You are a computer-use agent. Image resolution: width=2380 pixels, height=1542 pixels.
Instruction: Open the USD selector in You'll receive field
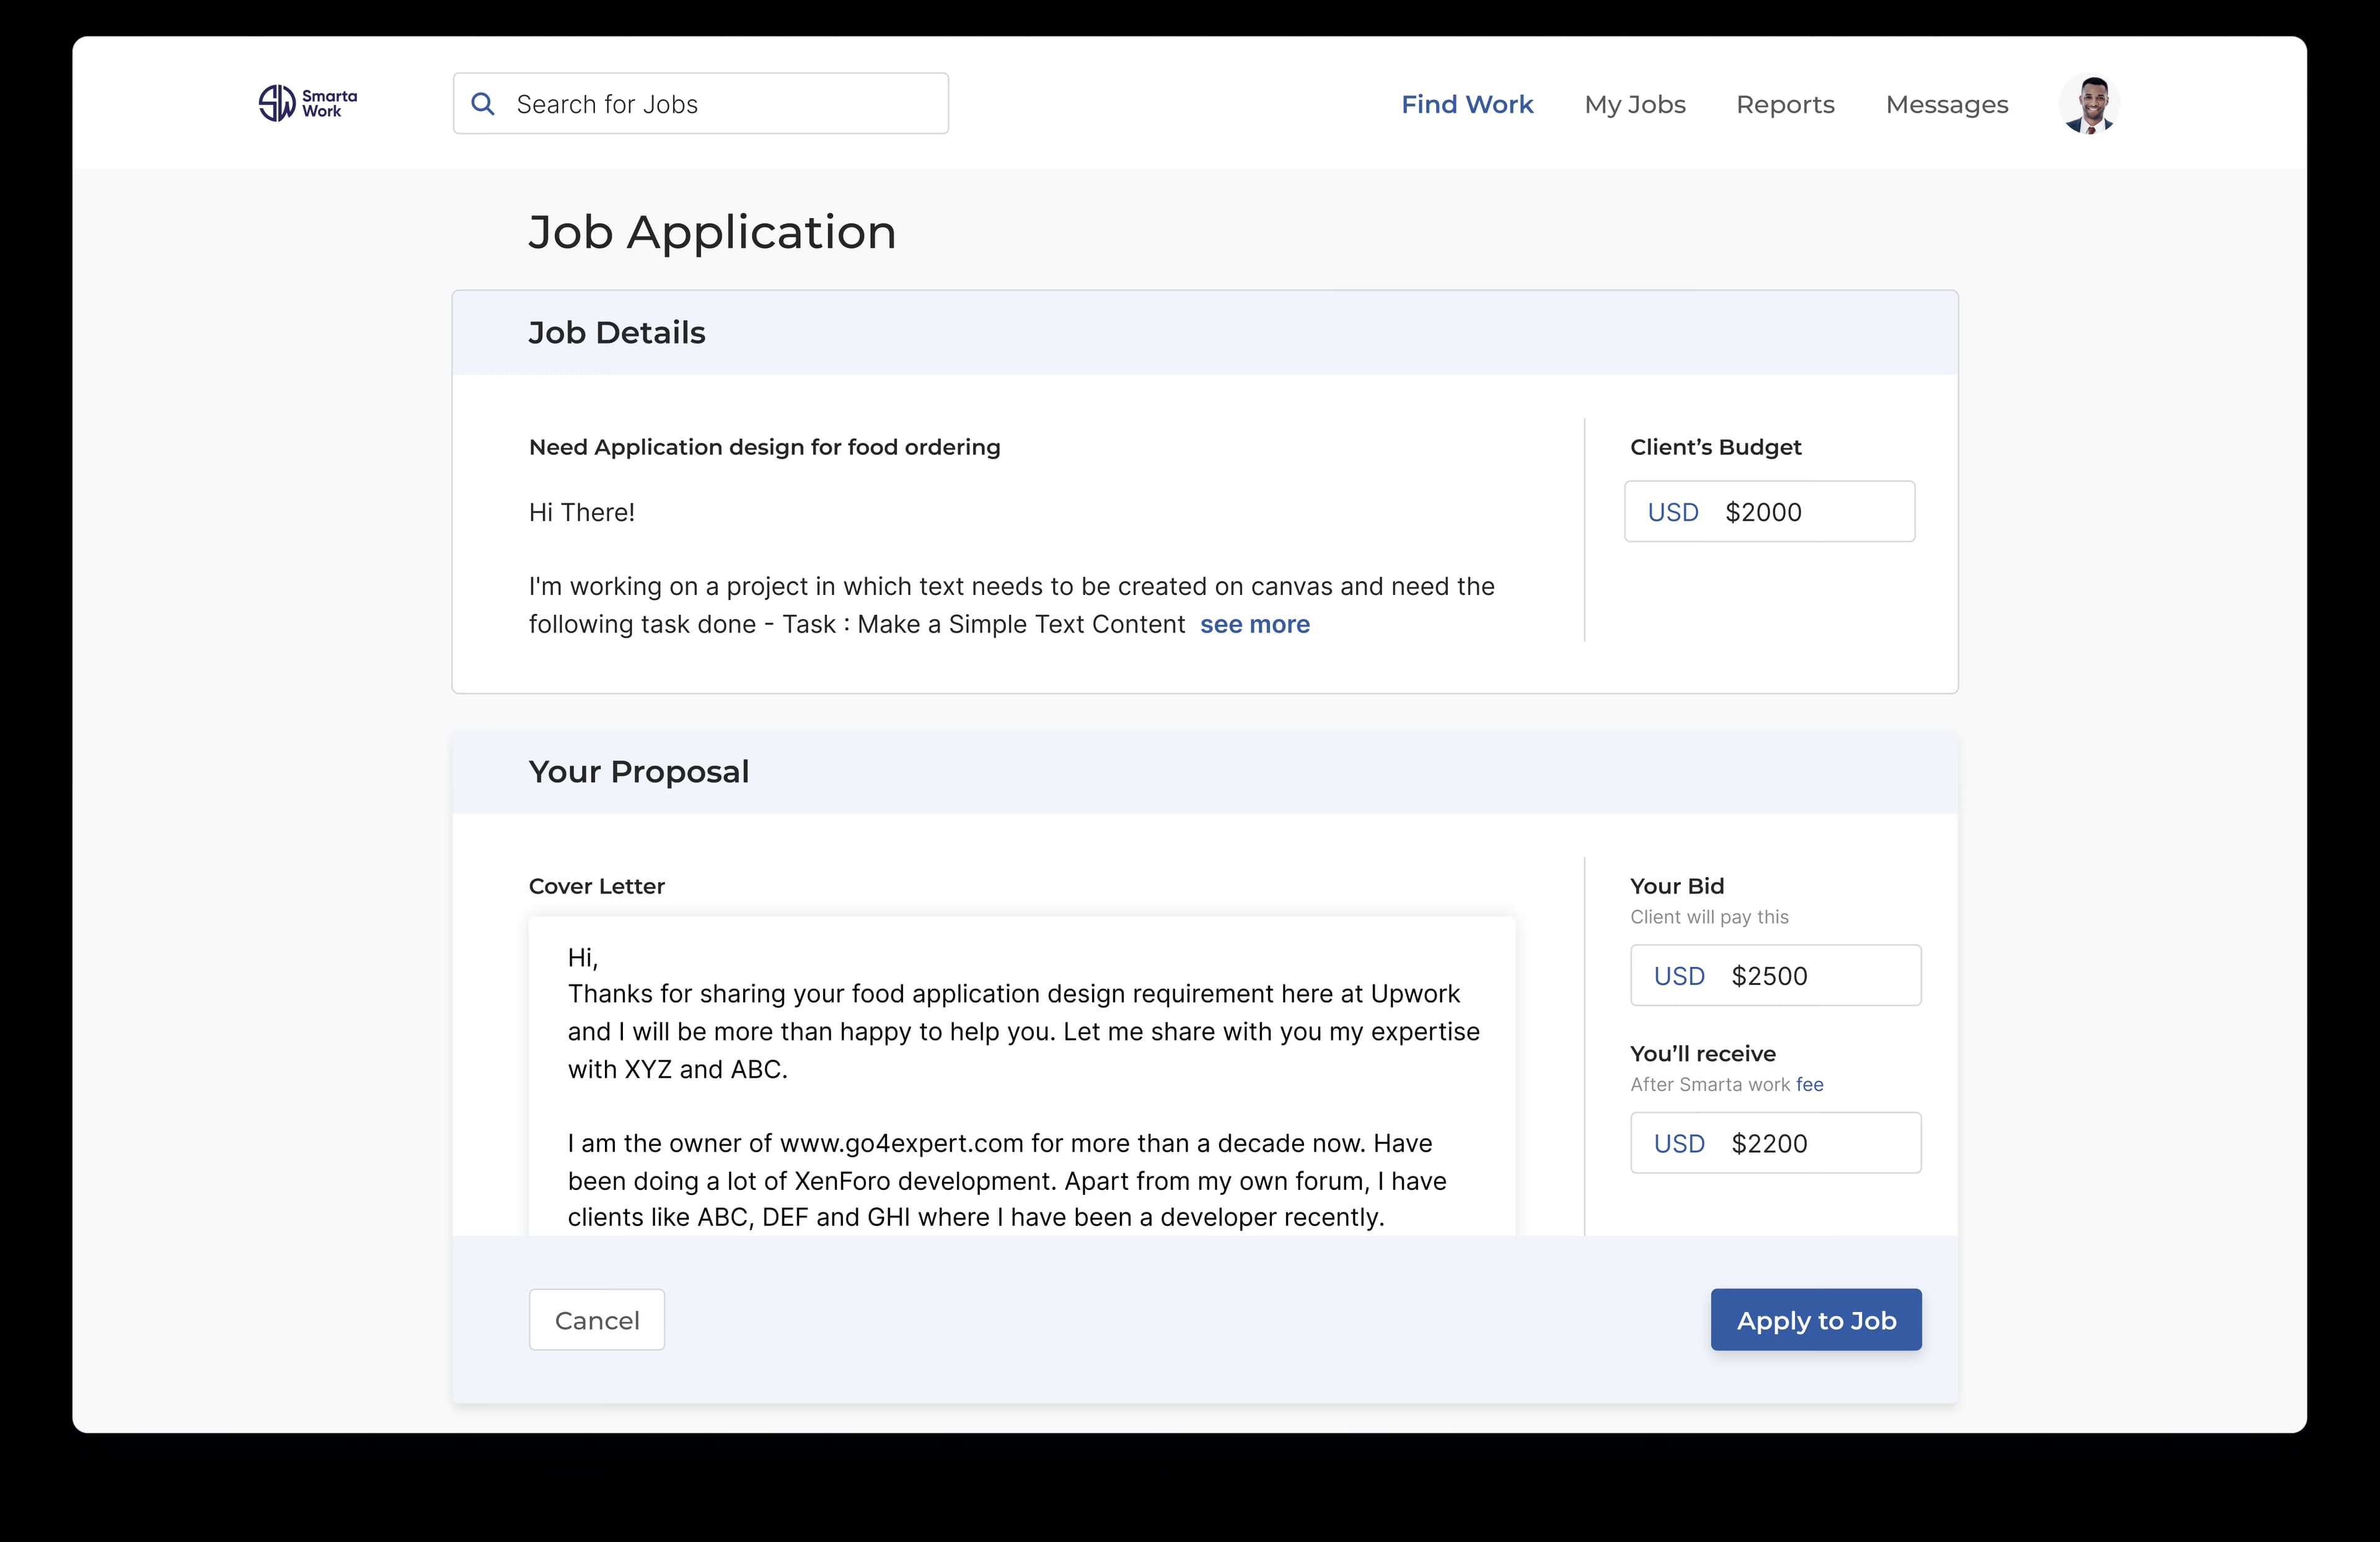coord(1679,1143)
